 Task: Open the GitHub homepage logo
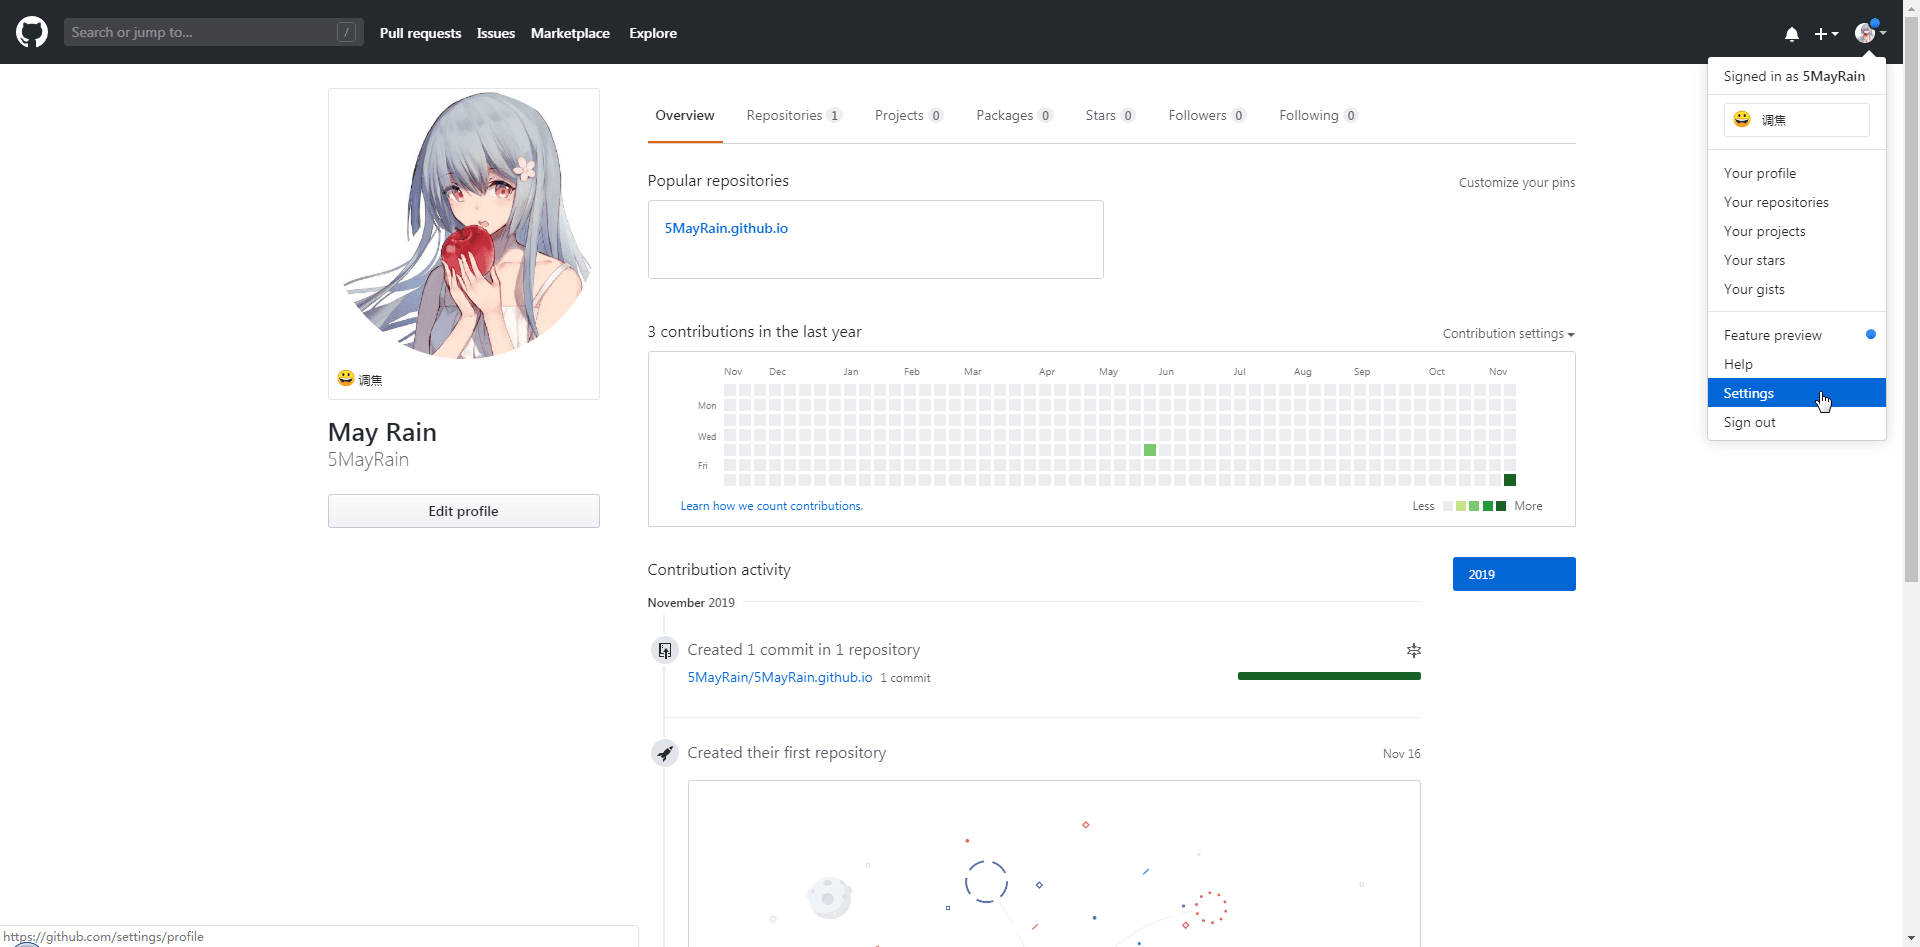(x=32, y=32)
